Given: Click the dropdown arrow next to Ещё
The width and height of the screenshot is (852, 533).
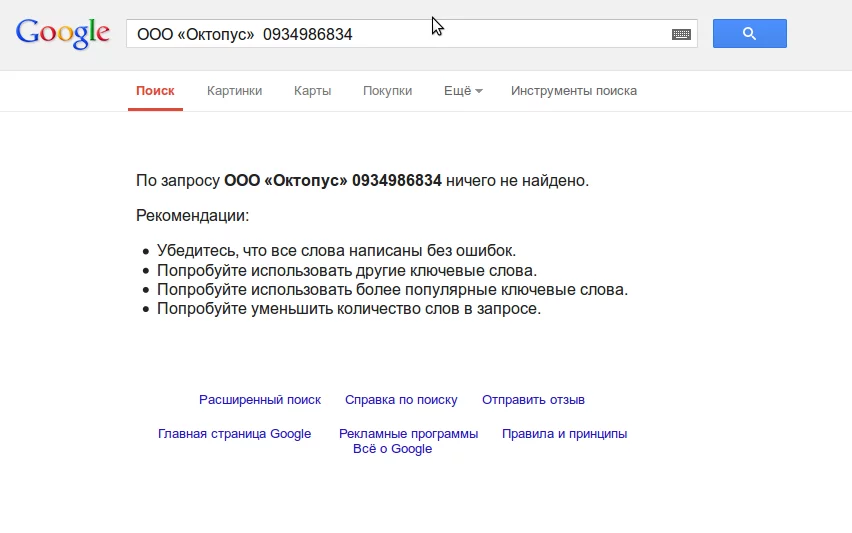Looking at the screenshot, I should 479,91.
